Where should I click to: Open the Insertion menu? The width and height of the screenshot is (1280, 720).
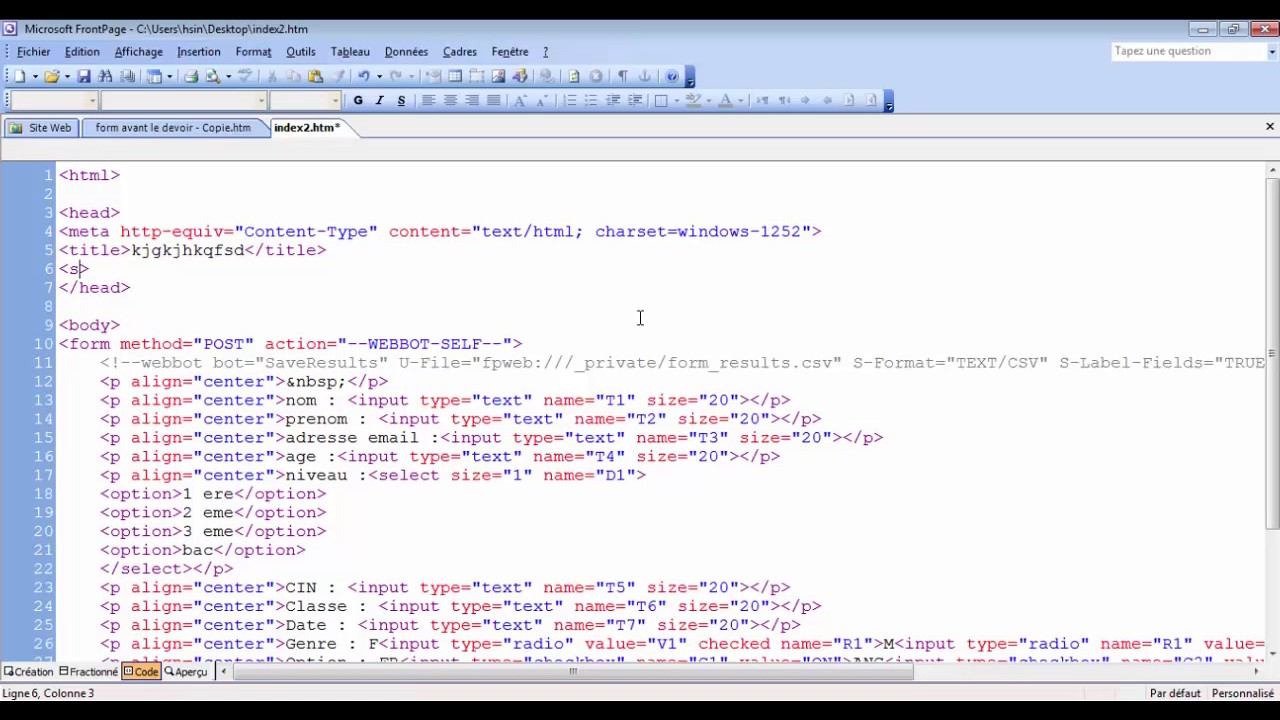click(198, 52)
